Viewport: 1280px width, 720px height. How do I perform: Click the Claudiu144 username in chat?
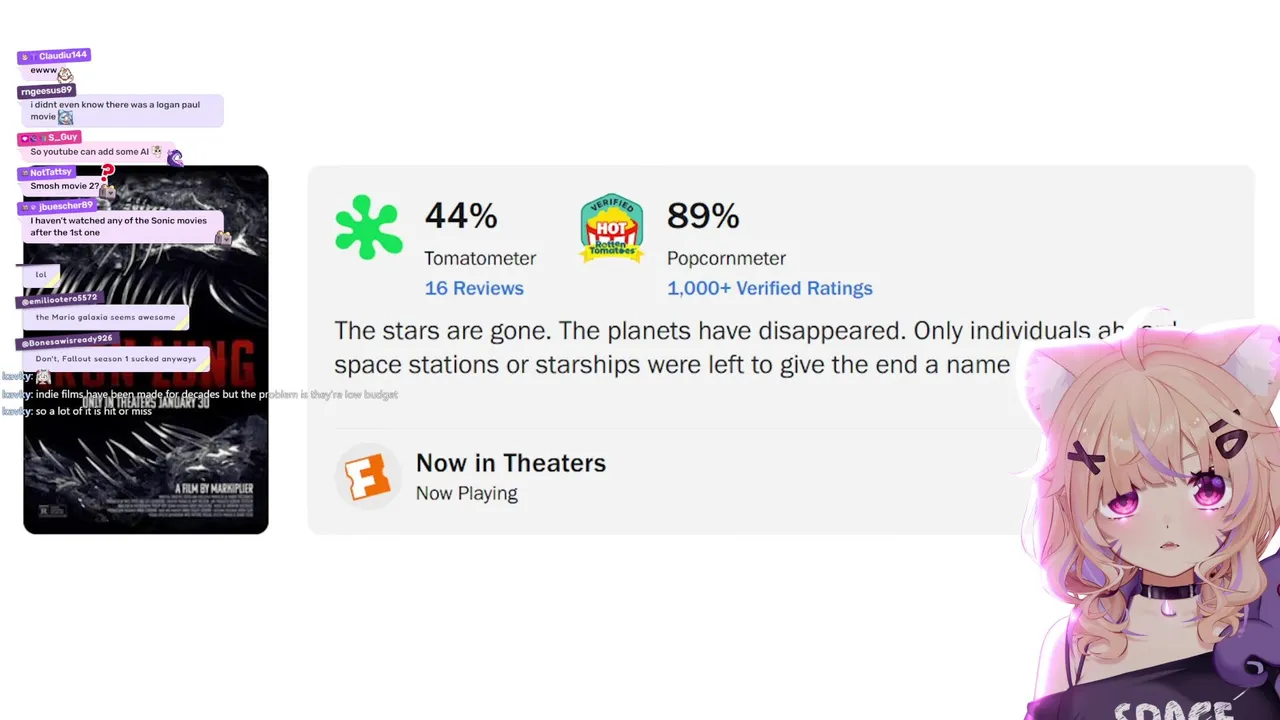point(62,56)
